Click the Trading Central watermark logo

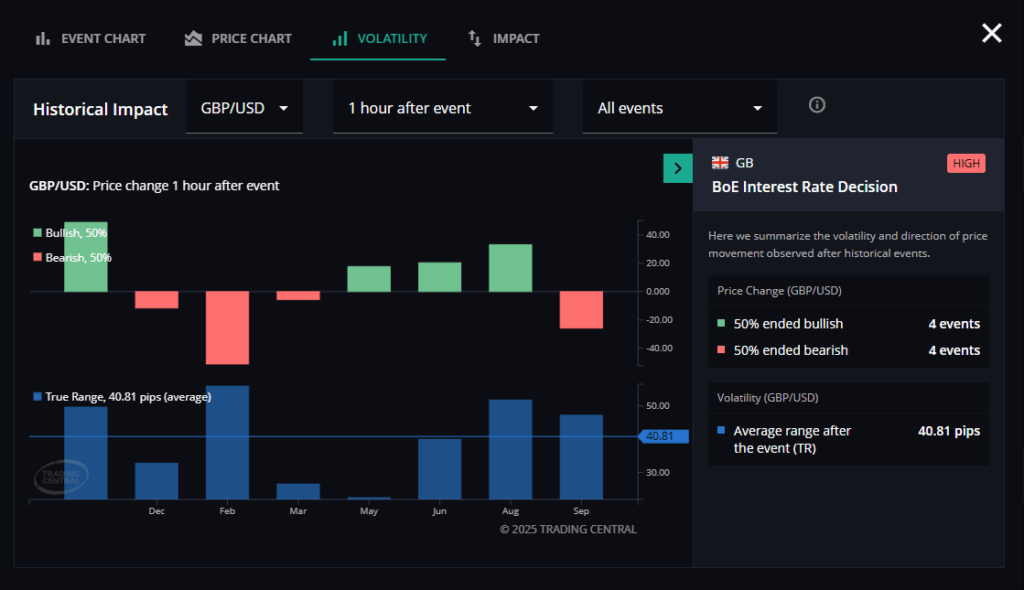pos(62,477)
